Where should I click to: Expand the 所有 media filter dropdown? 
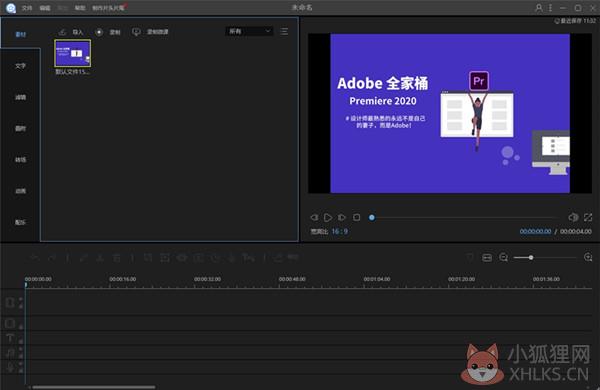249,31
